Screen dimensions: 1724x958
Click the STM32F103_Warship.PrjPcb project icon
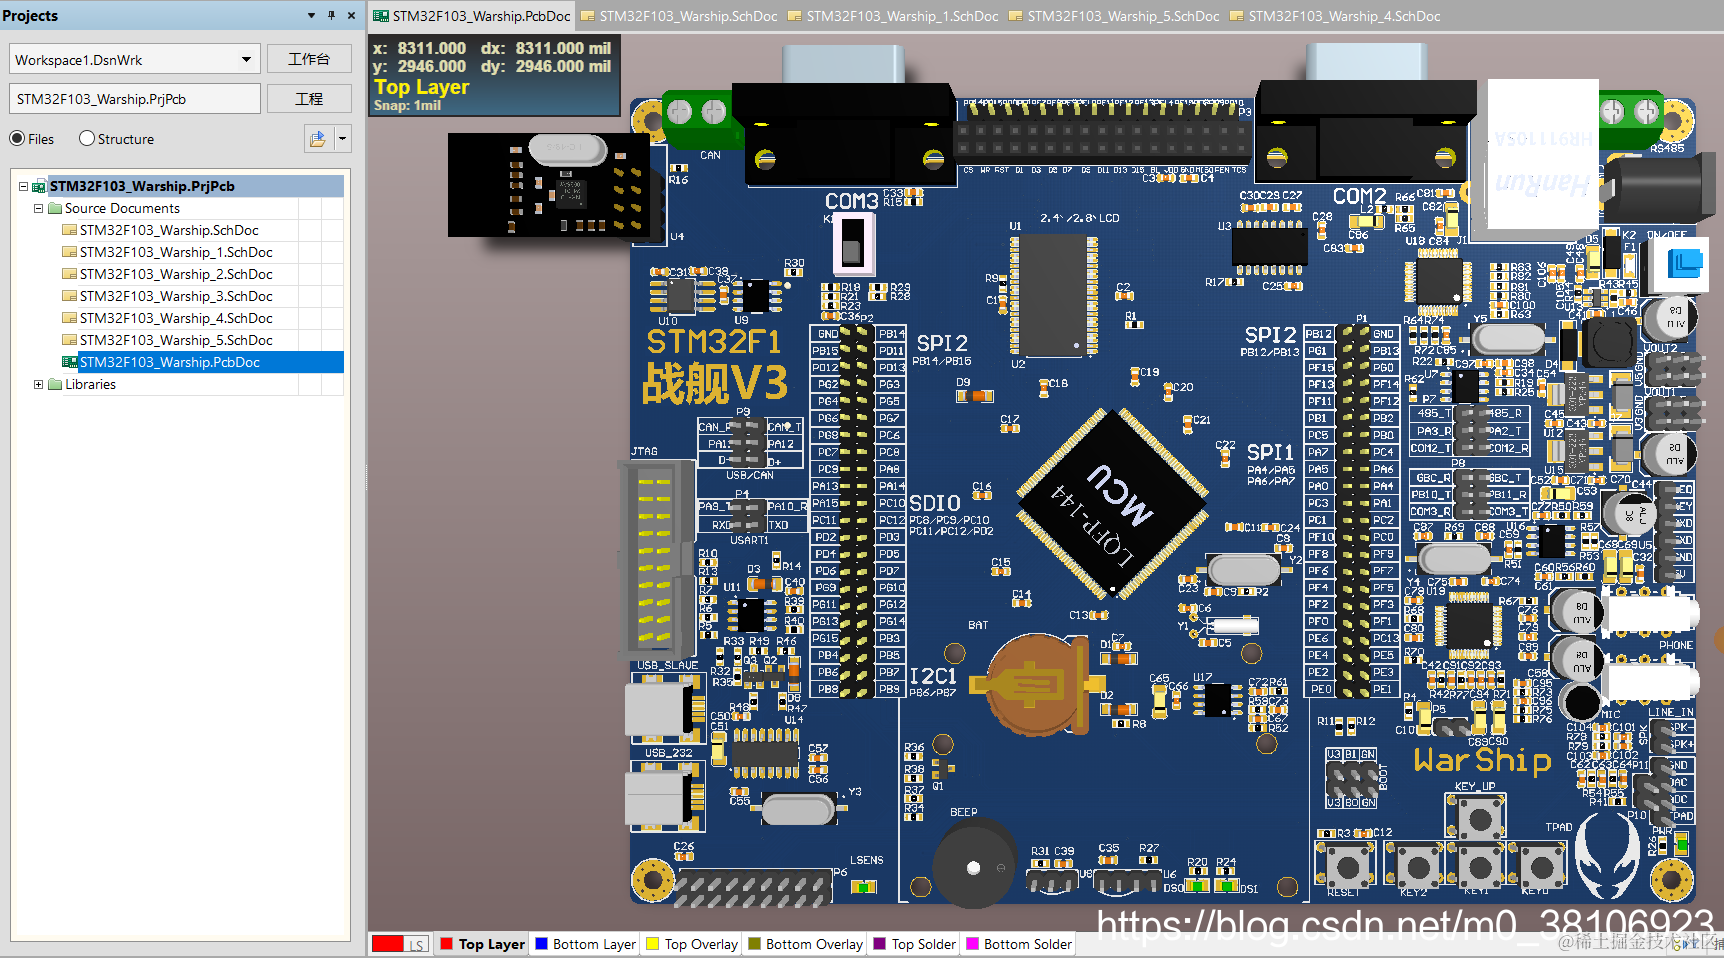(39, 186)
